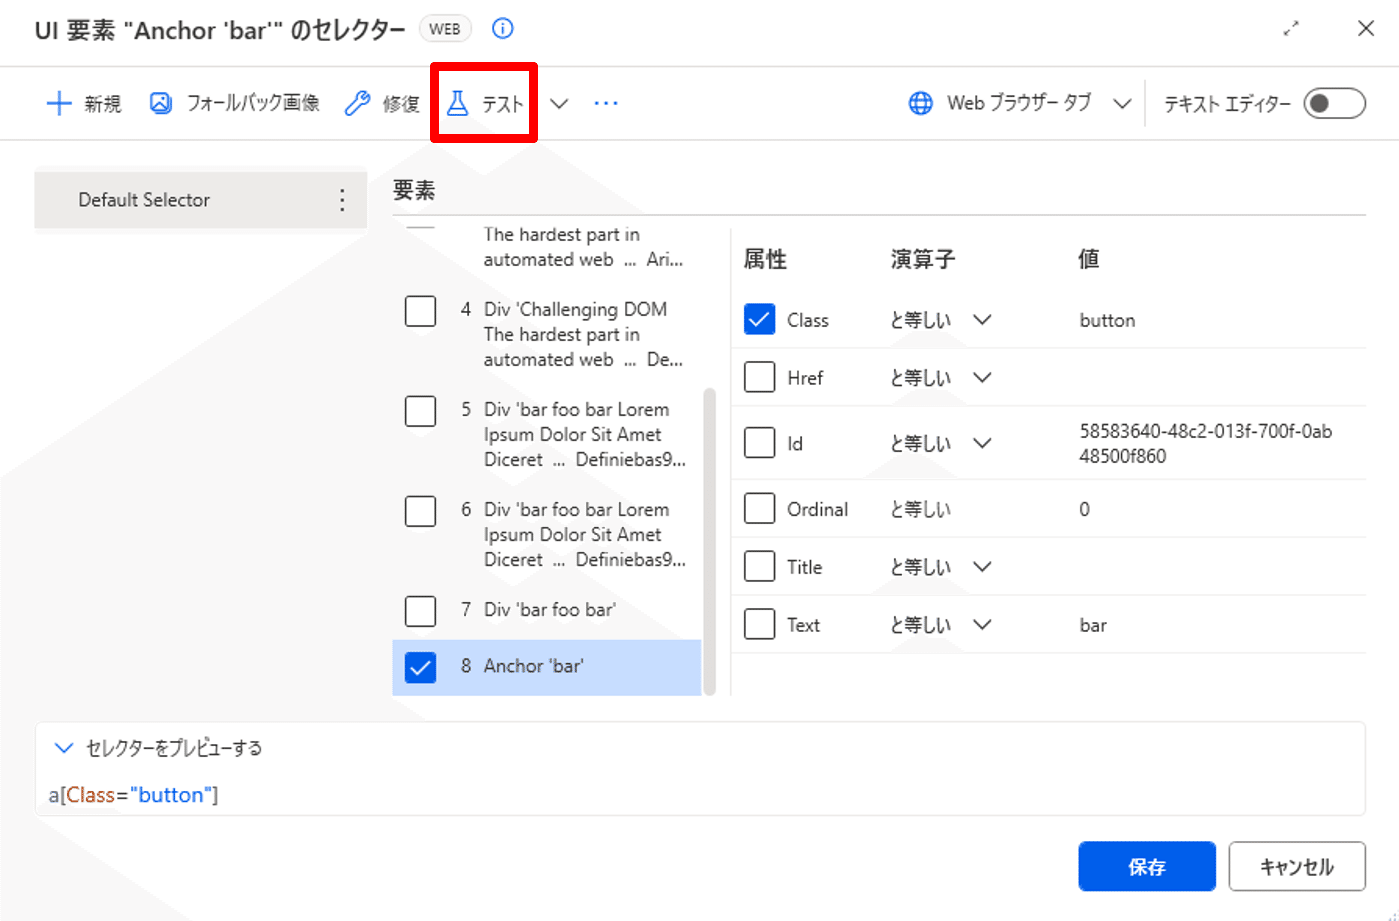Viewport: 1399px width, 921px height.
Task: Click the Text value 'bar'
Action: coord(1093,625)
